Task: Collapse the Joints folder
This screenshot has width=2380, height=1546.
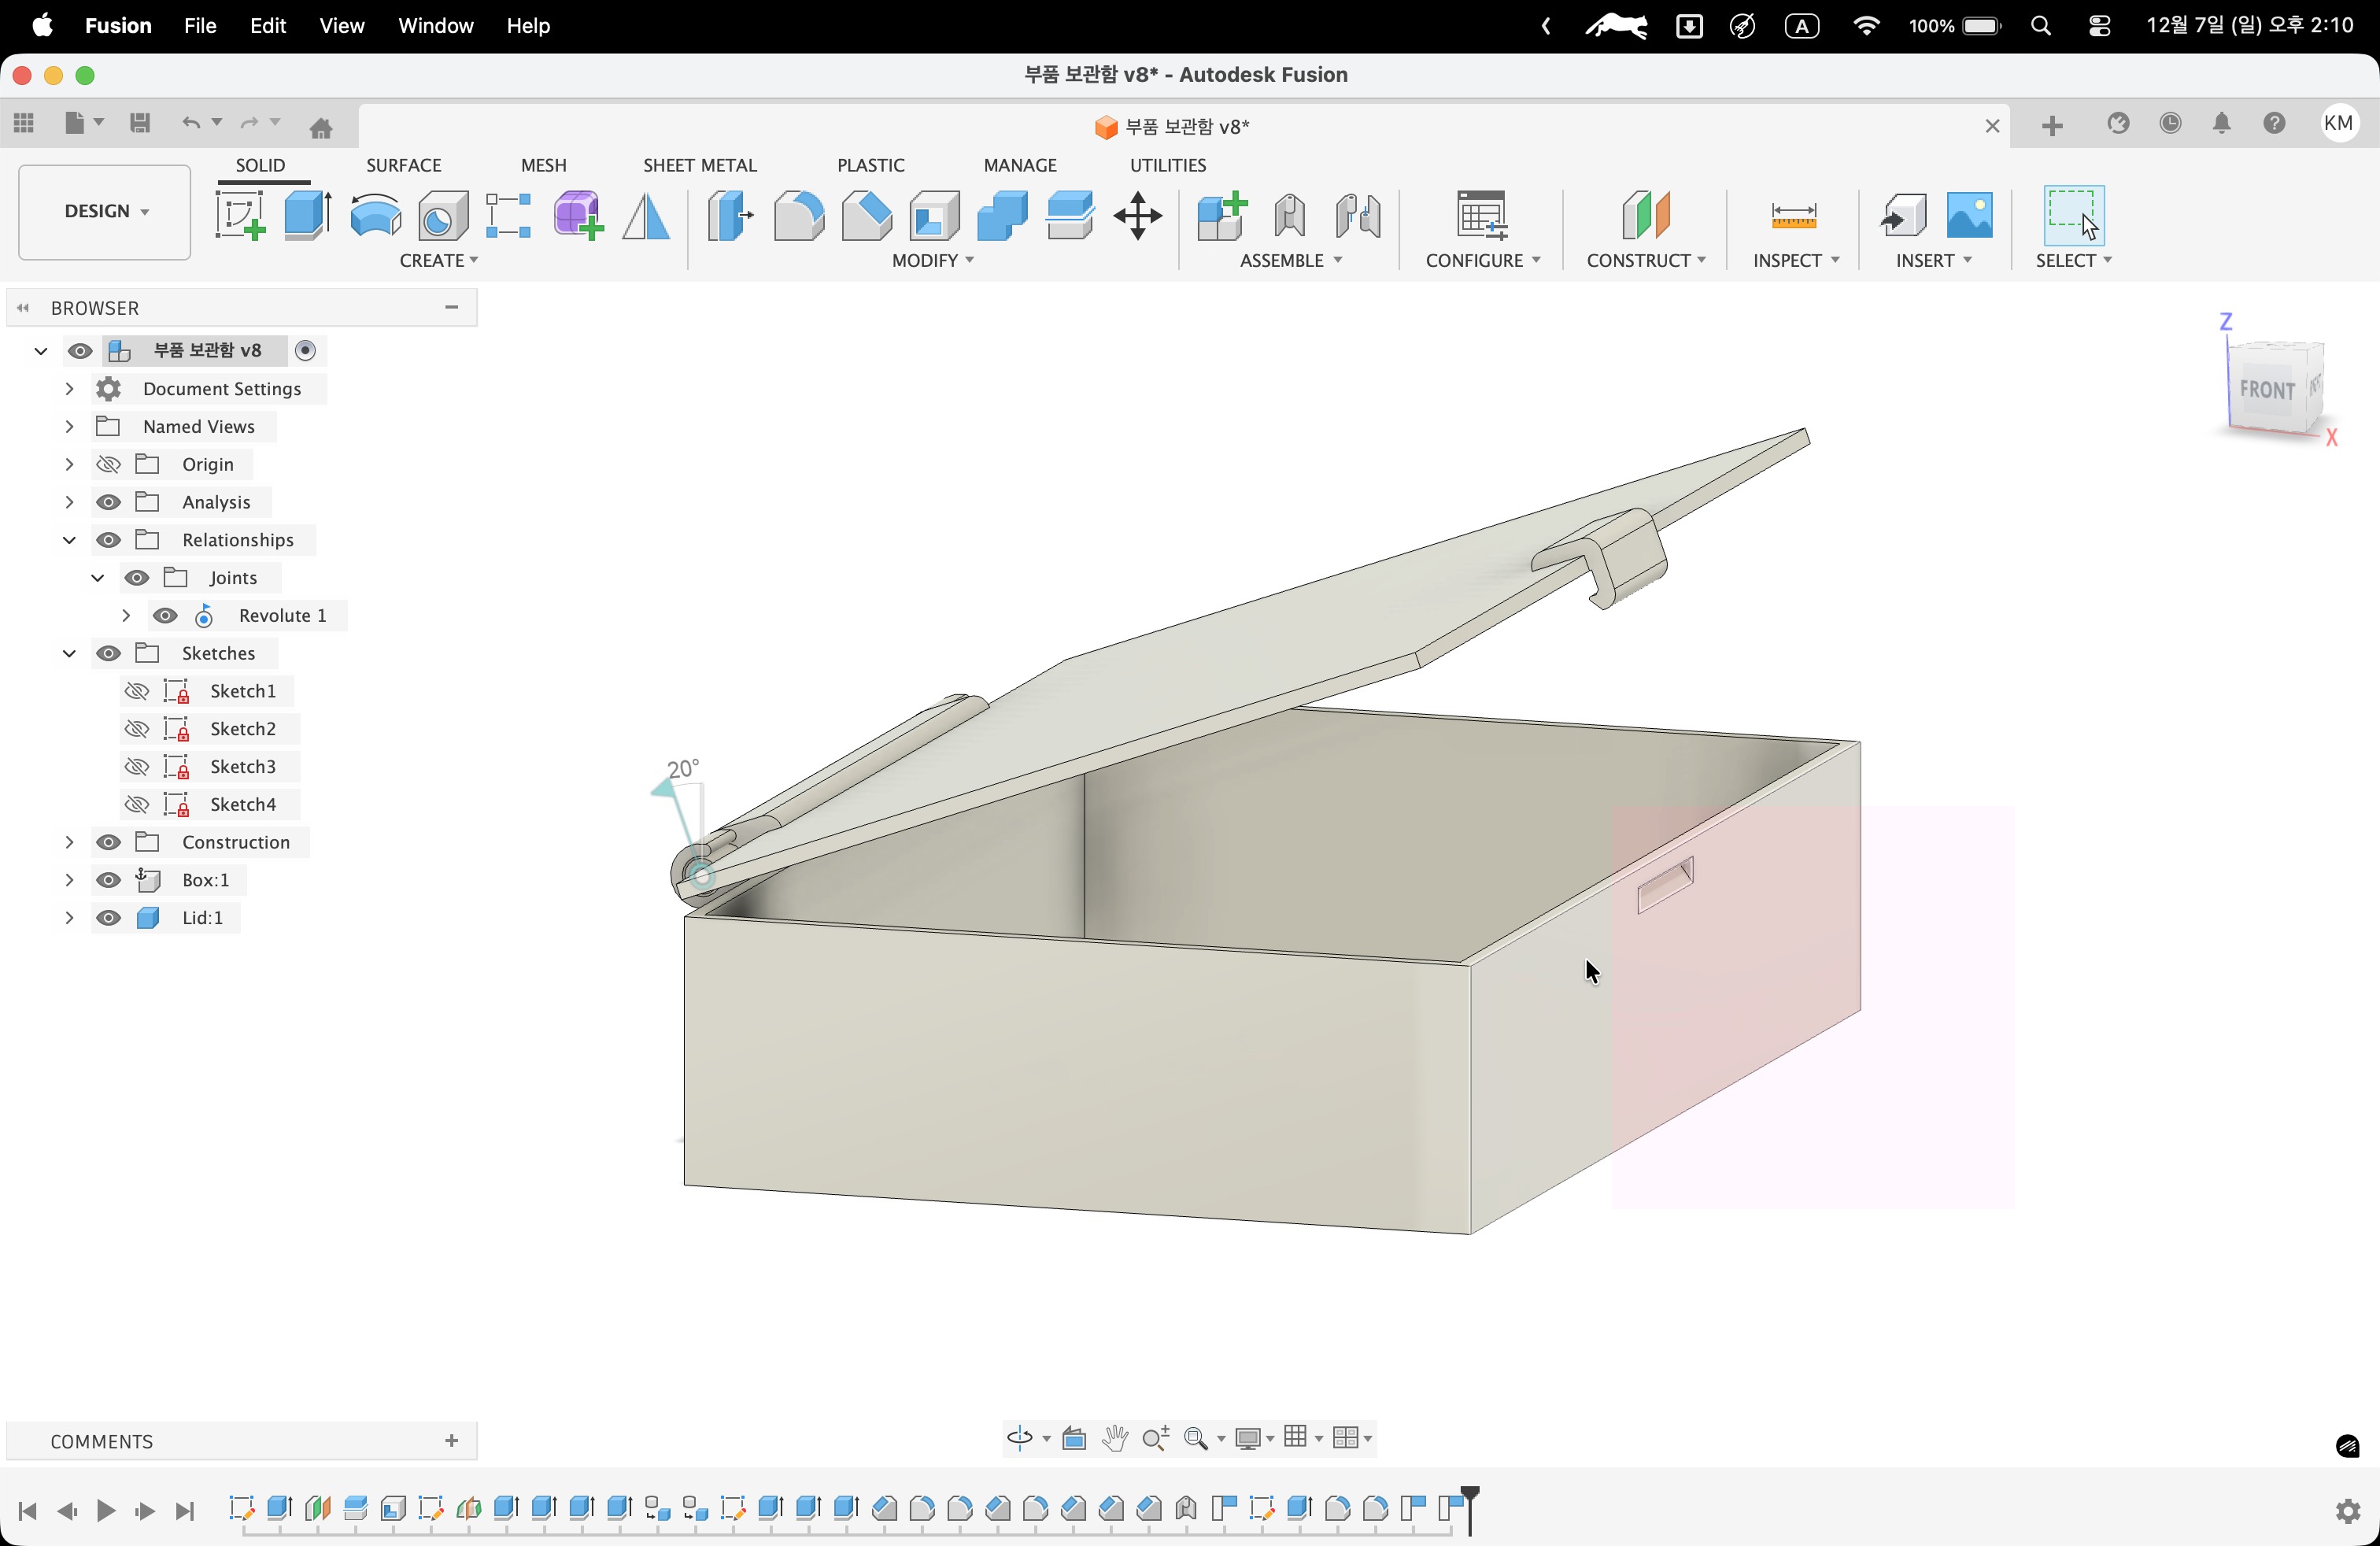Action: tap(98, 578)
